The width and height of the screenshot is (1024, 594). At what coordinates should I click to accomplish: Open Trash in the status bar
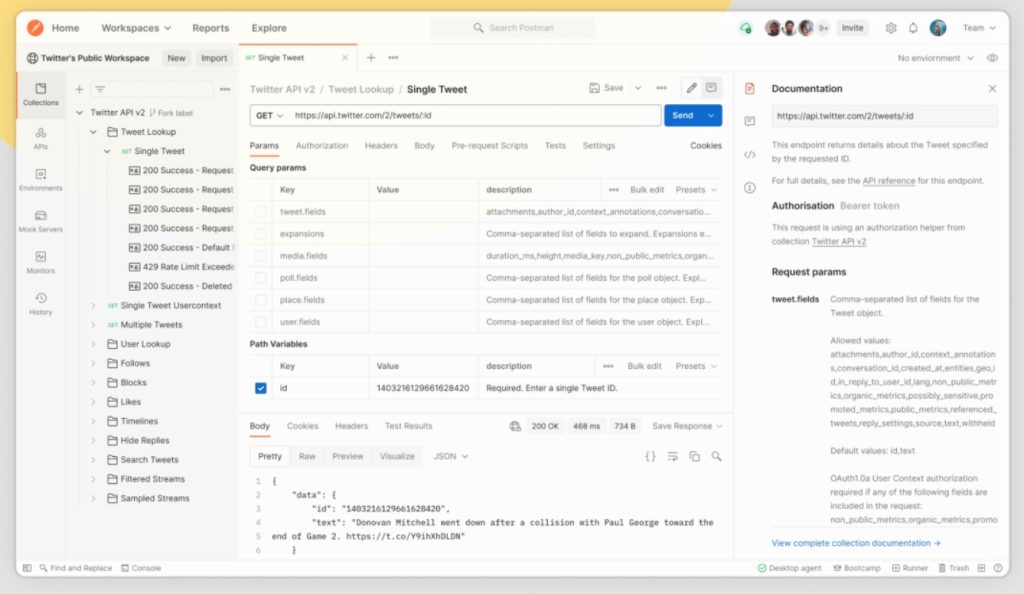pos(953,568)
